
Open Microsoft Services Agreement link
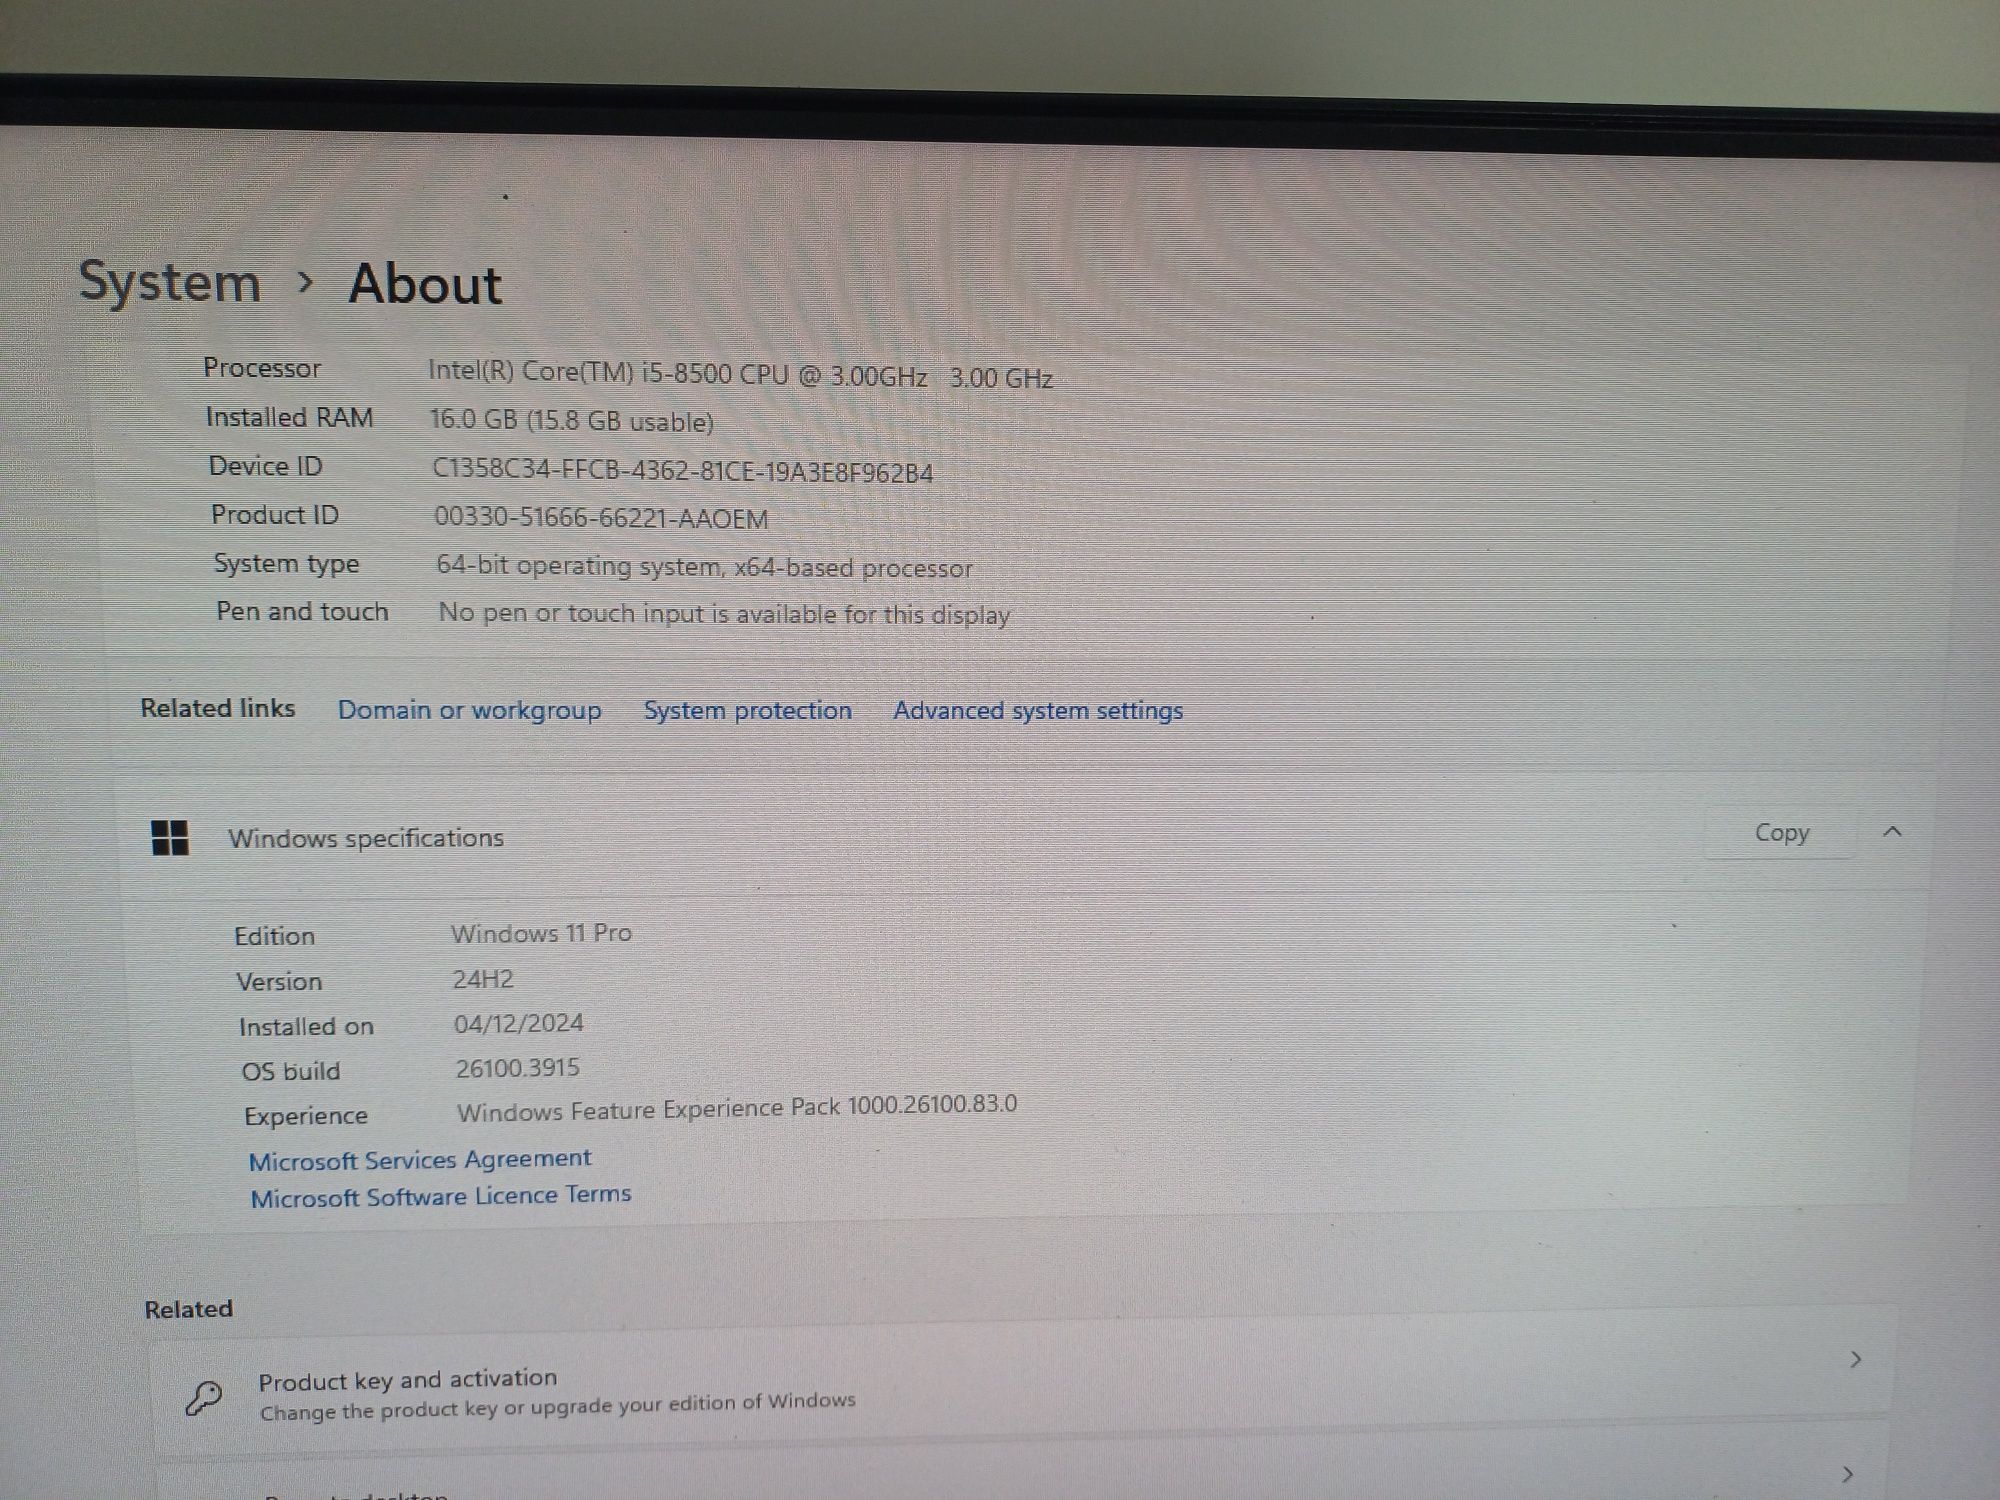[x=420, y=1160]
